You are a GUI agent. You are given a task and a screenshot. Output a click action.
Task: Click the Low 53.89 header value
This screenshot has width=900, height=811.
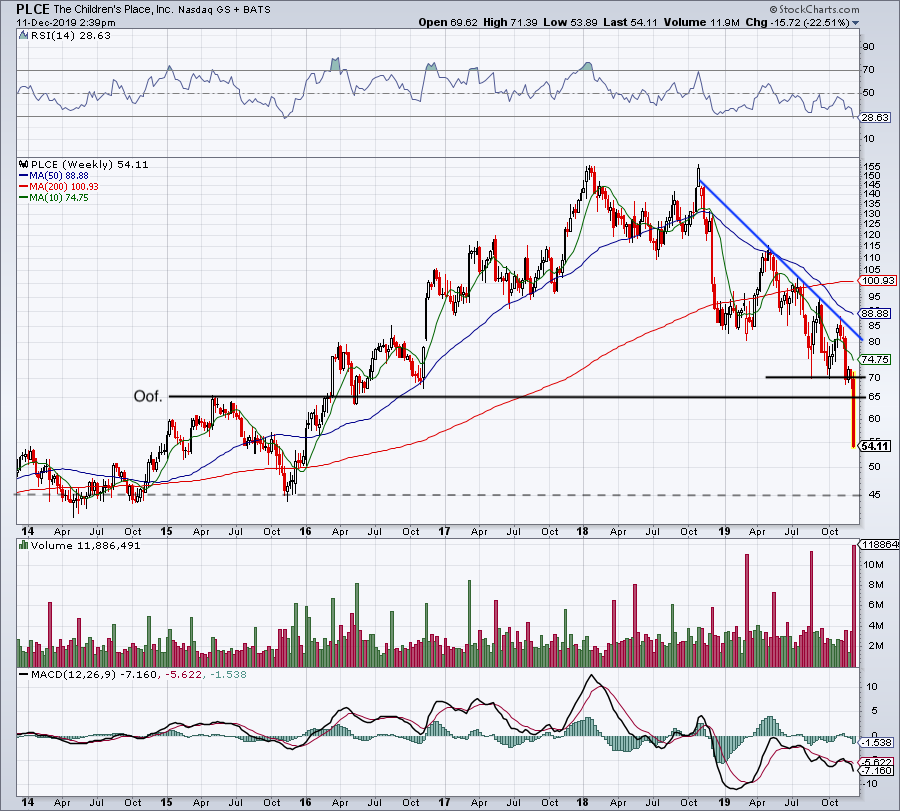[570, 22]
